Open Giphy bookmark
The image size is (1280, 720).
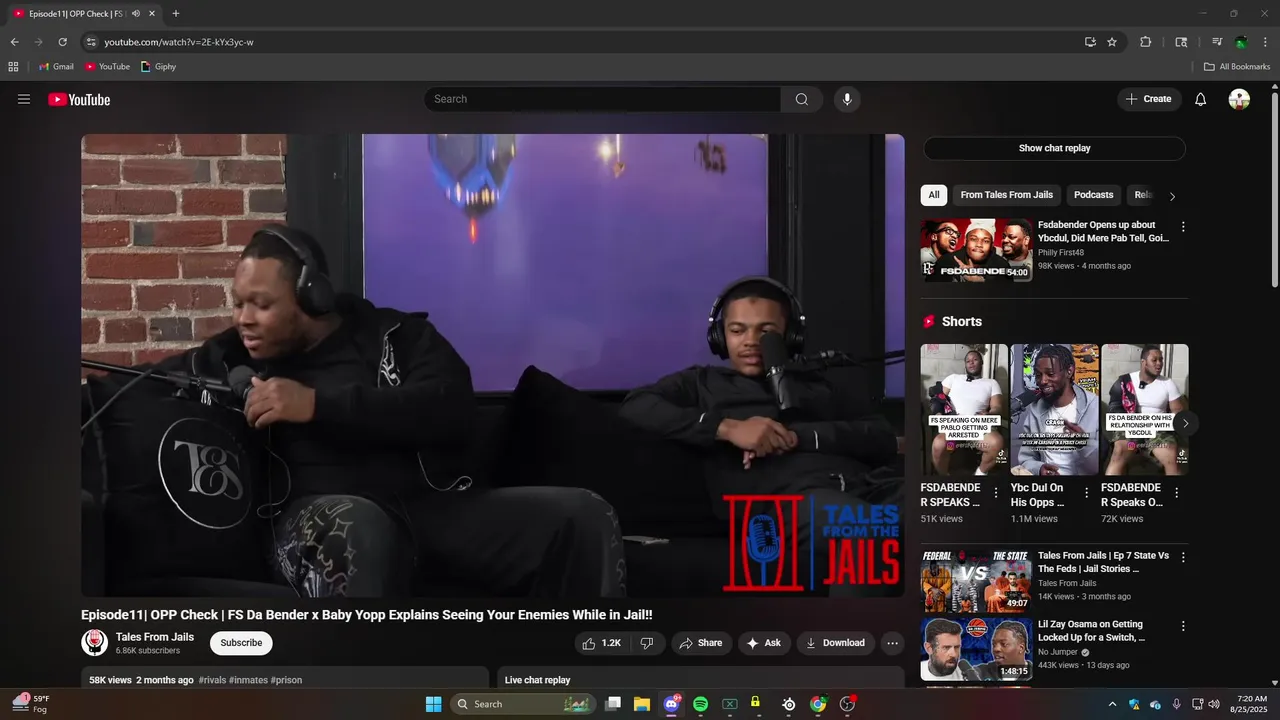point(159,67)
